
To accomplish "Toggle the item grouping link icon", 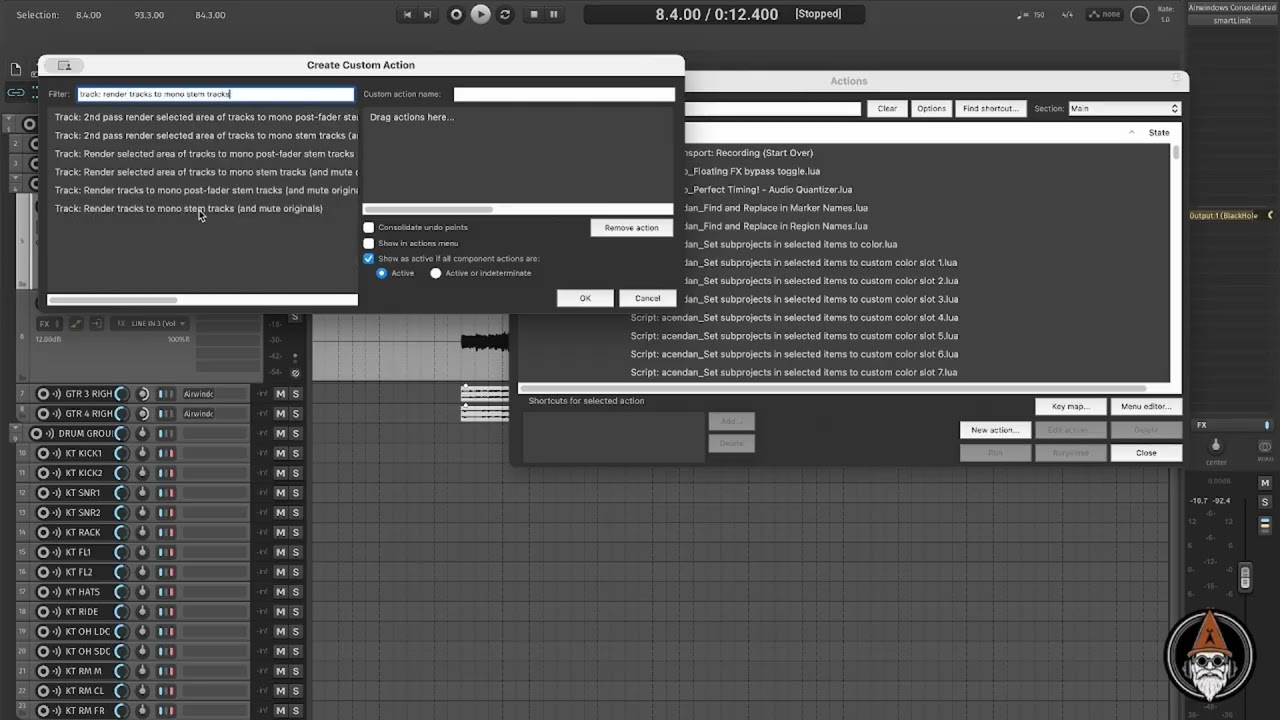I will pos(16,92).
